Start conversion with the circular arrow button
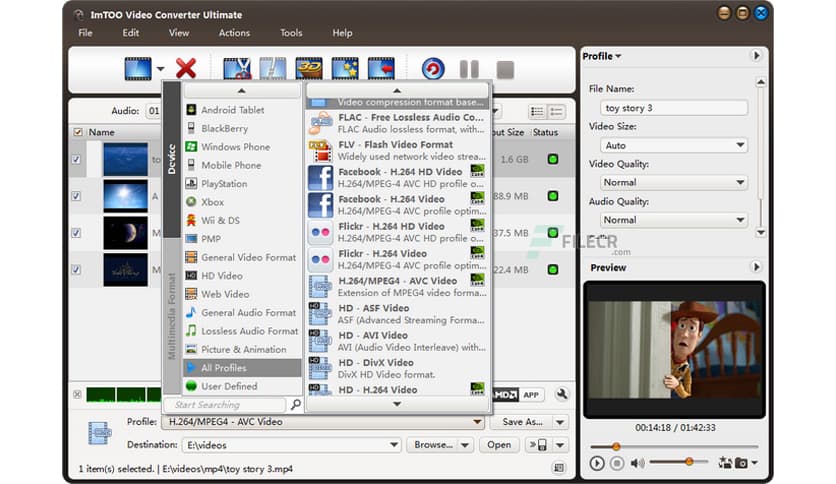This screenshot has width=836, height=484. pos(433,69)
